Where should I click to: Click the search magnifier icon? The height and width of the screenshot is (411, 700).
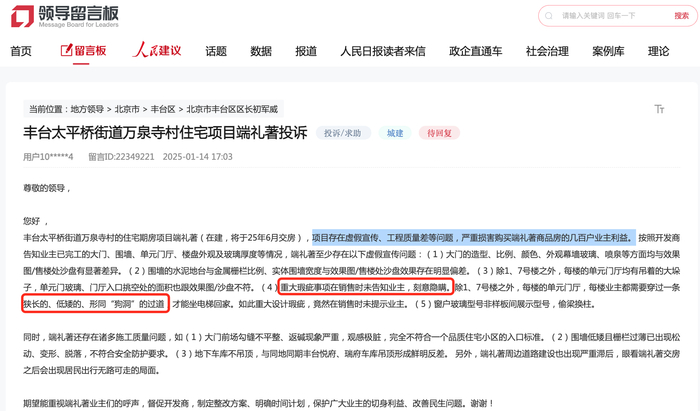pyautogui.click(x=549, y=16)
